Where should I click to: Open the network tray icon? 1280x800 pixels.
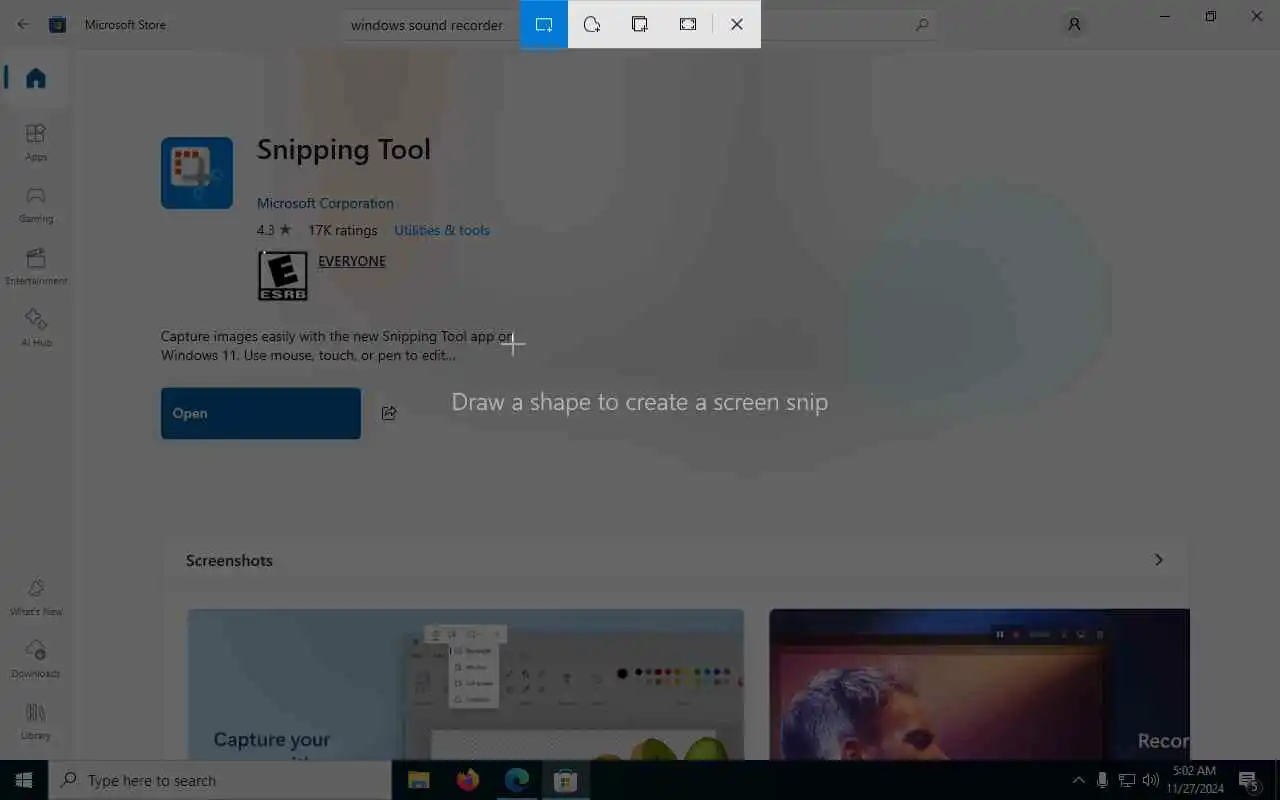click(x=1127, y=780)
